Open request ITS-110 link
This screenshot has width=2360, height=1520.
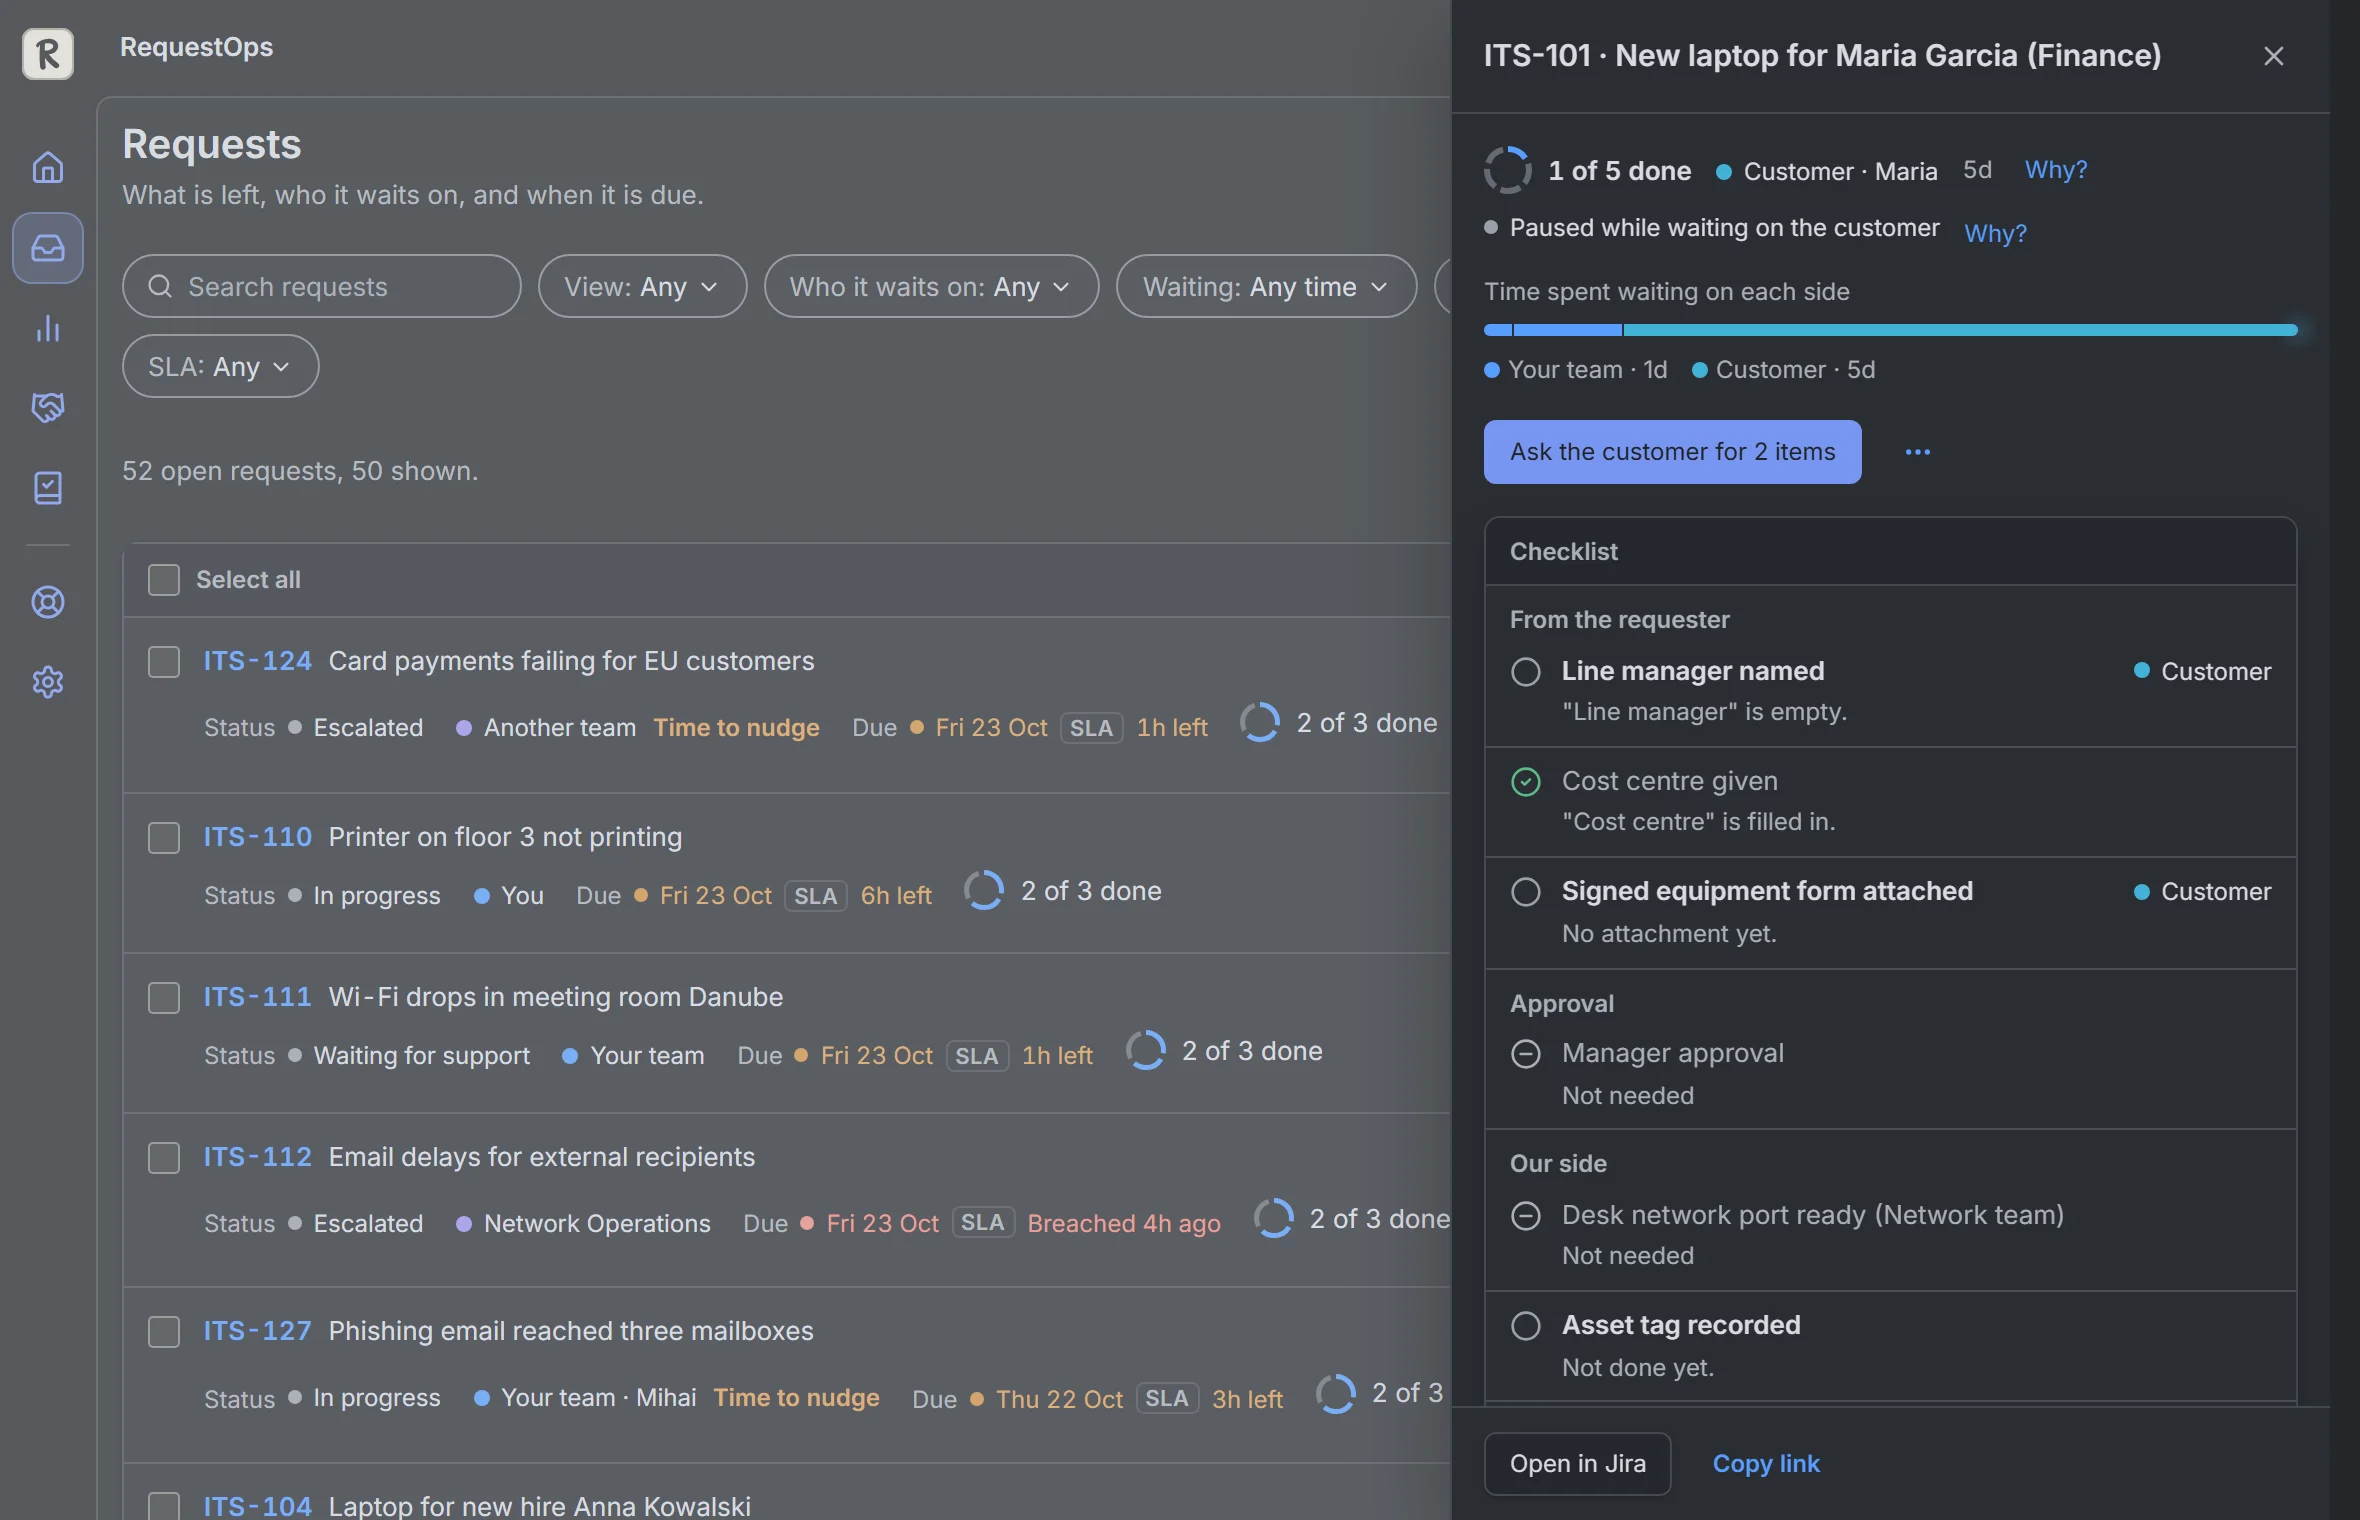pos(257,837)
